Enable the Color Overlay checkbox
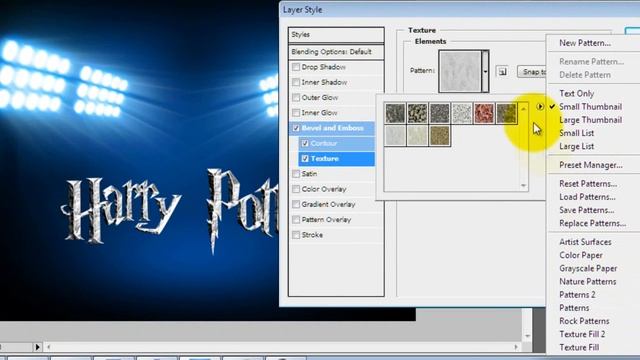 pyautogui.click(x=296, y=189)
